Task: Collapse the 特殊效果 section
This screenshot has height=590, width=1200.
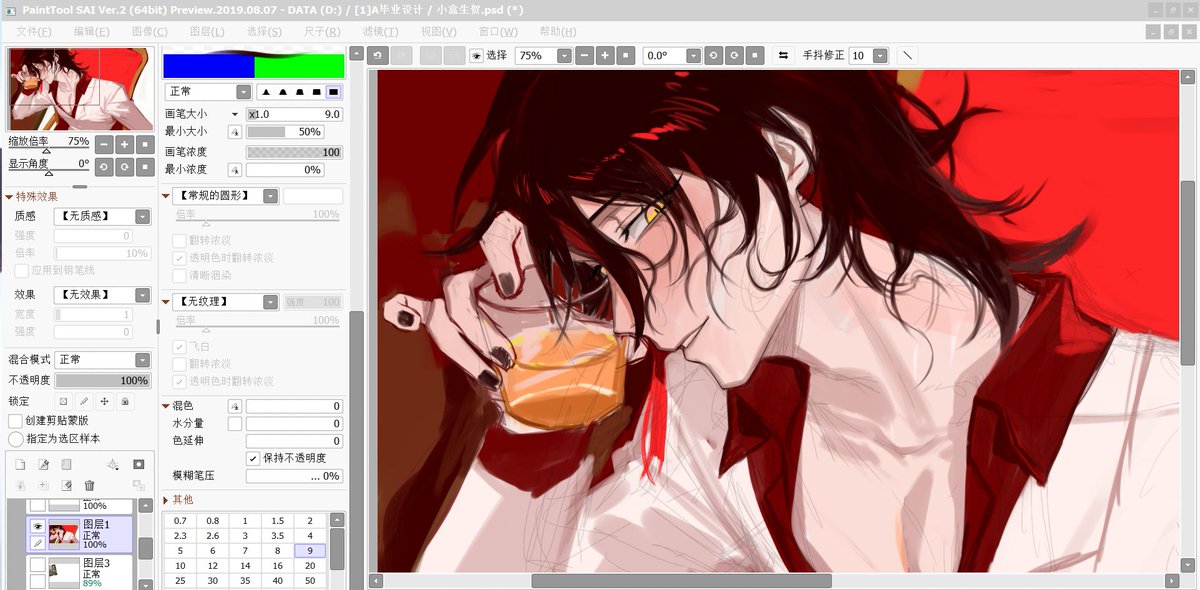Action: [9, 196]
